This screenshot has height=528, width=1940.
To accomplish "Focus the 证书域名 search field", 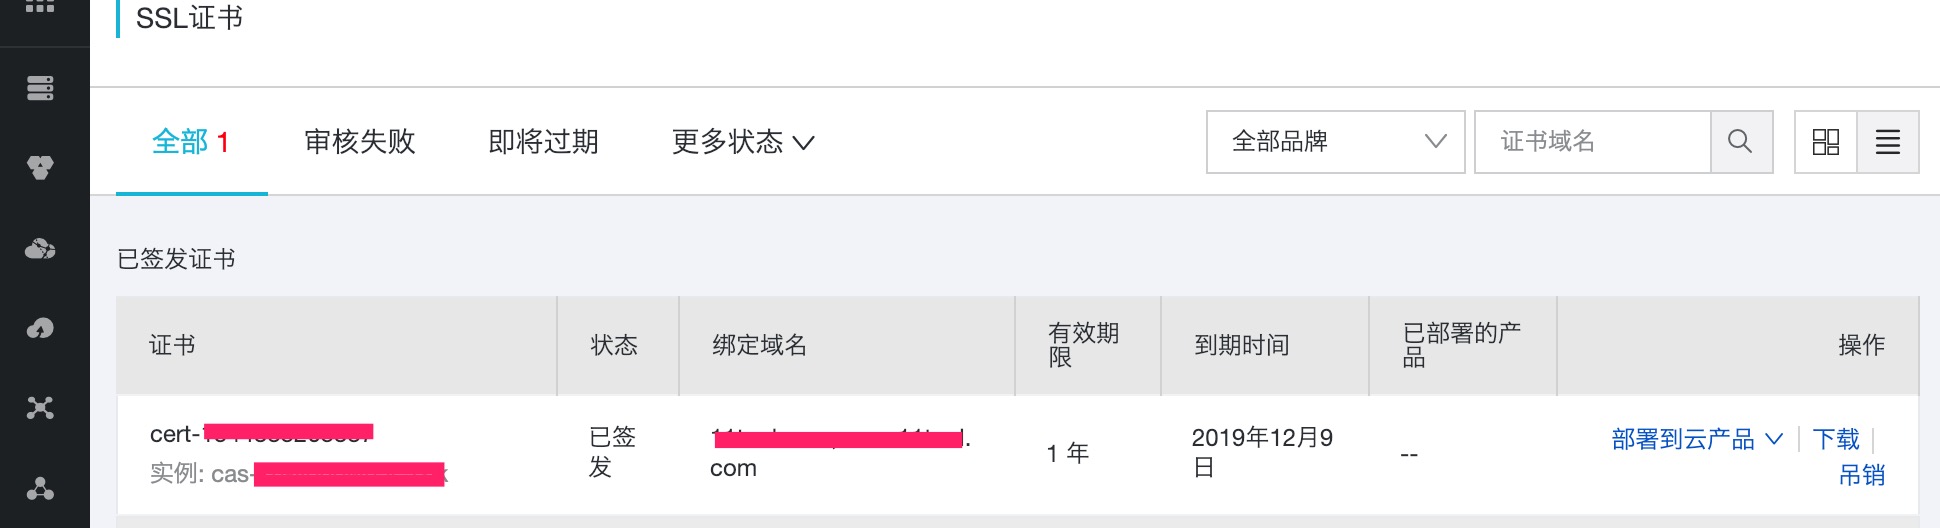I will (1593, 142).
